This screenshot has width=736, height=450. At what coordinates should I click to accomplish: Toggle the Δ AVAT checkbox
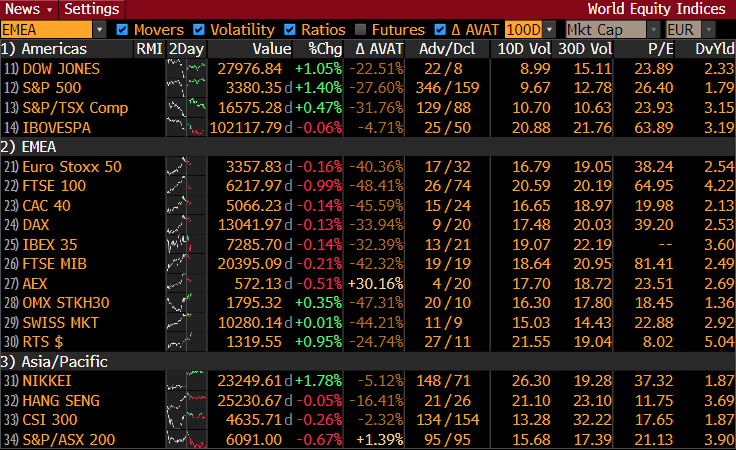tap(440, 30)
